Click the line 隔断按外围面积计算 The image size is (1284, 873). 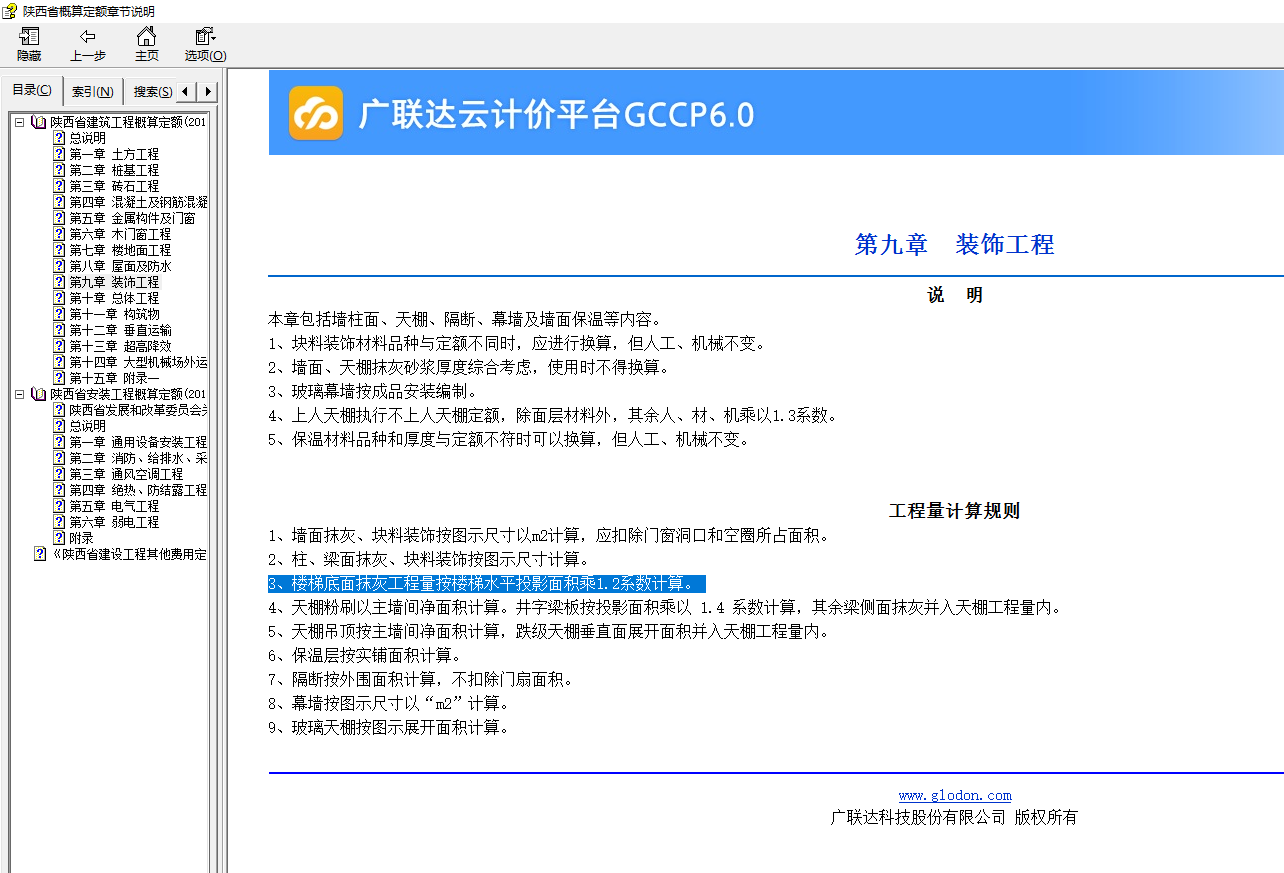pyautogui.click(x=422, y=679)
